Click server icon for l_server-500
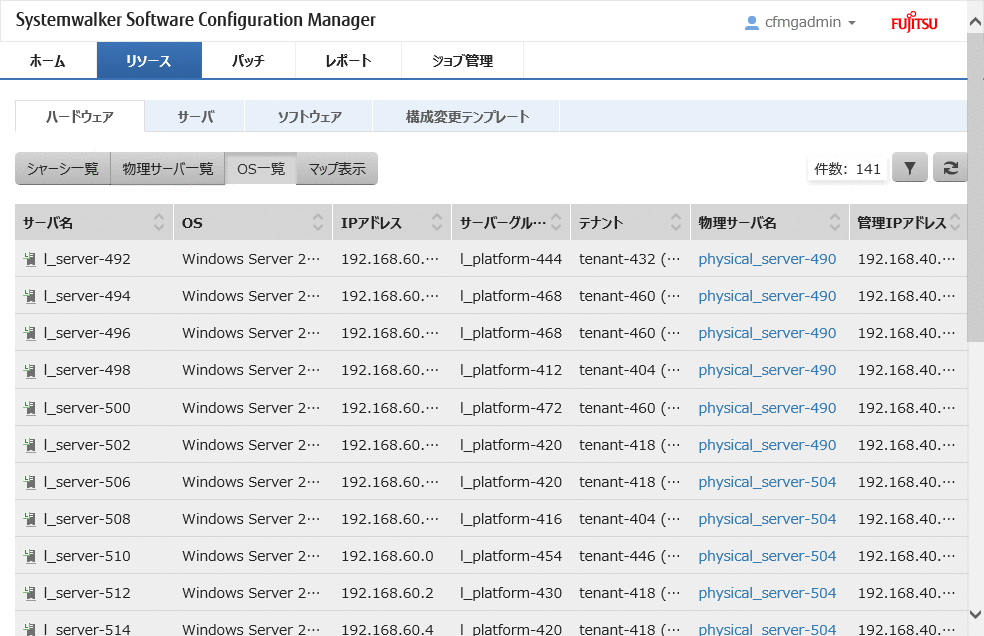The image size is (984, 636). [29, 407]
